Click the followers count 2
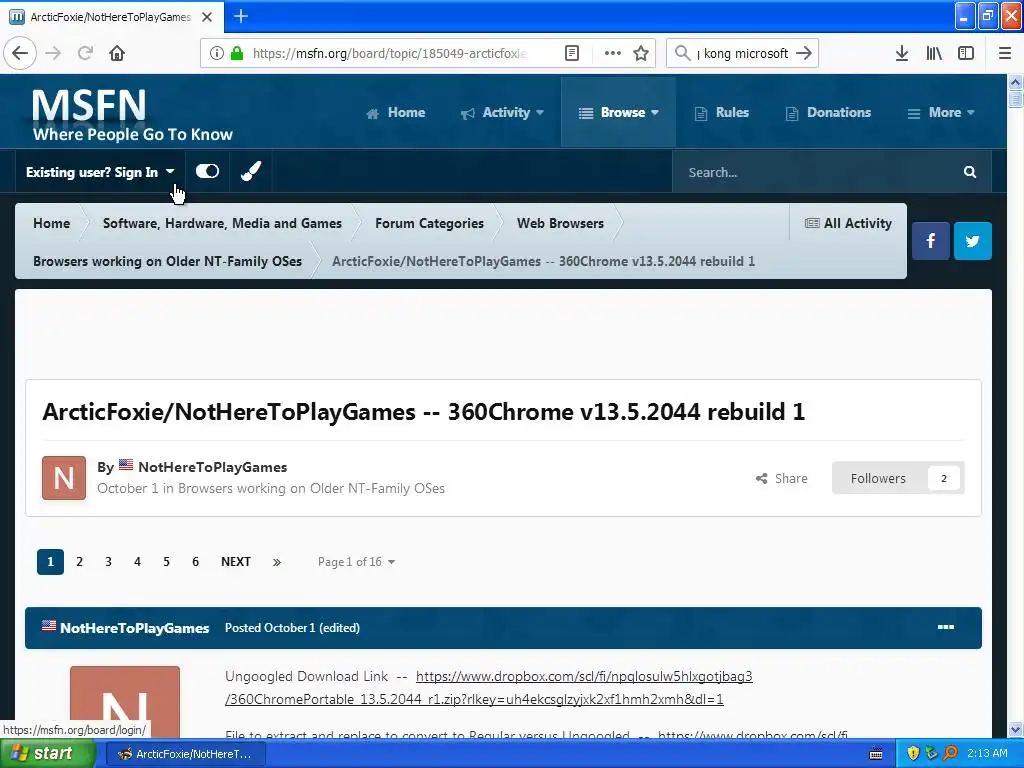Screen dimensions: 1024x768 point(944,478)
